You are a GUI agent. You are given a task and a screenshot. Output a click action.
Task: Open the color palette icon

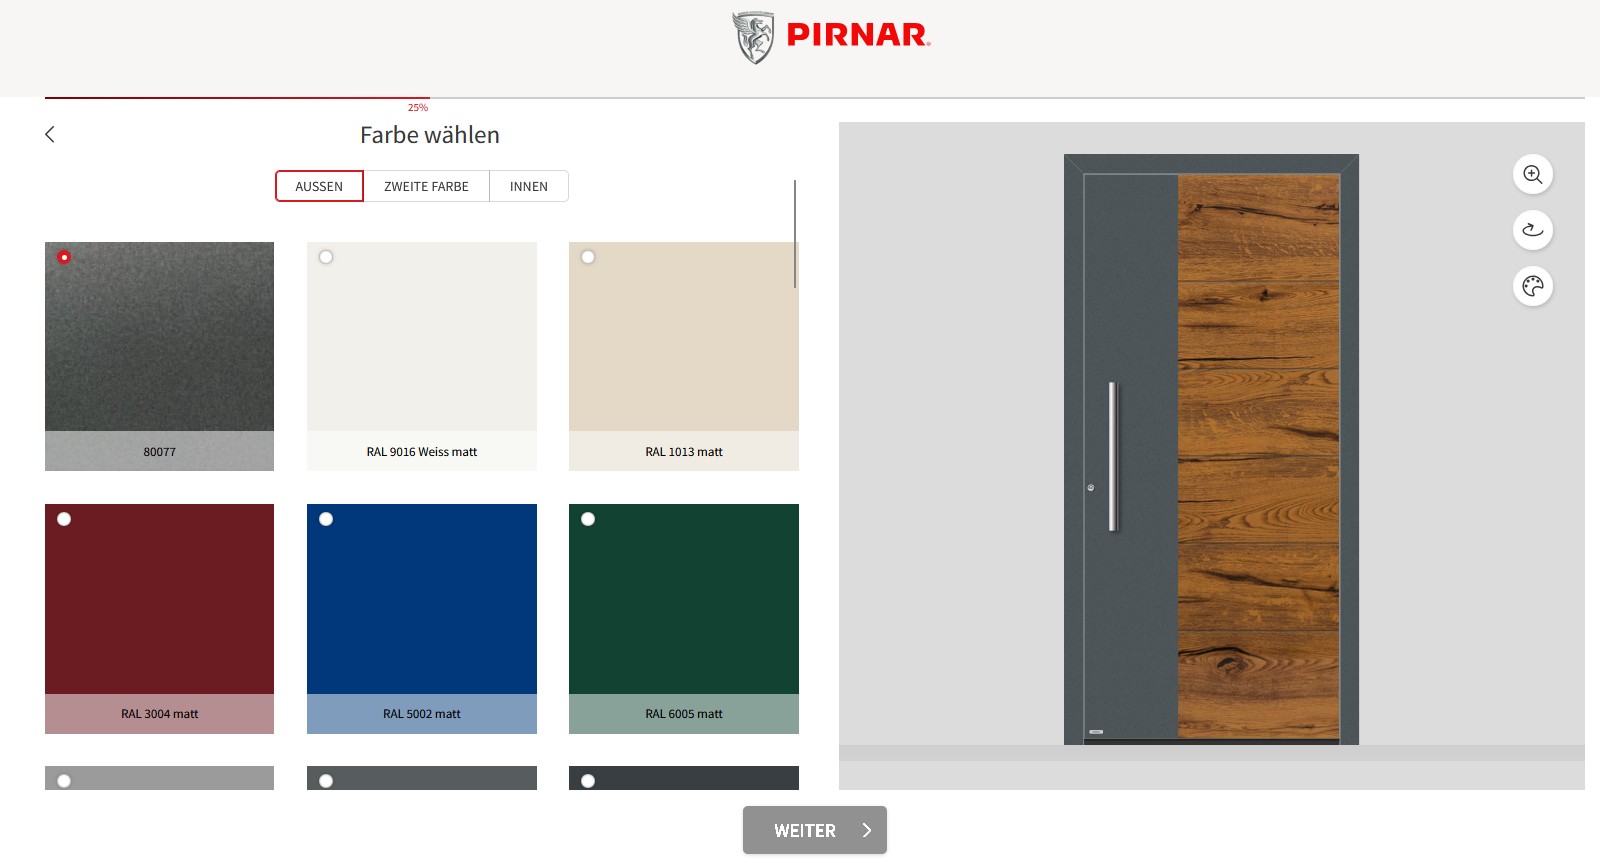tap(1532, 287)
